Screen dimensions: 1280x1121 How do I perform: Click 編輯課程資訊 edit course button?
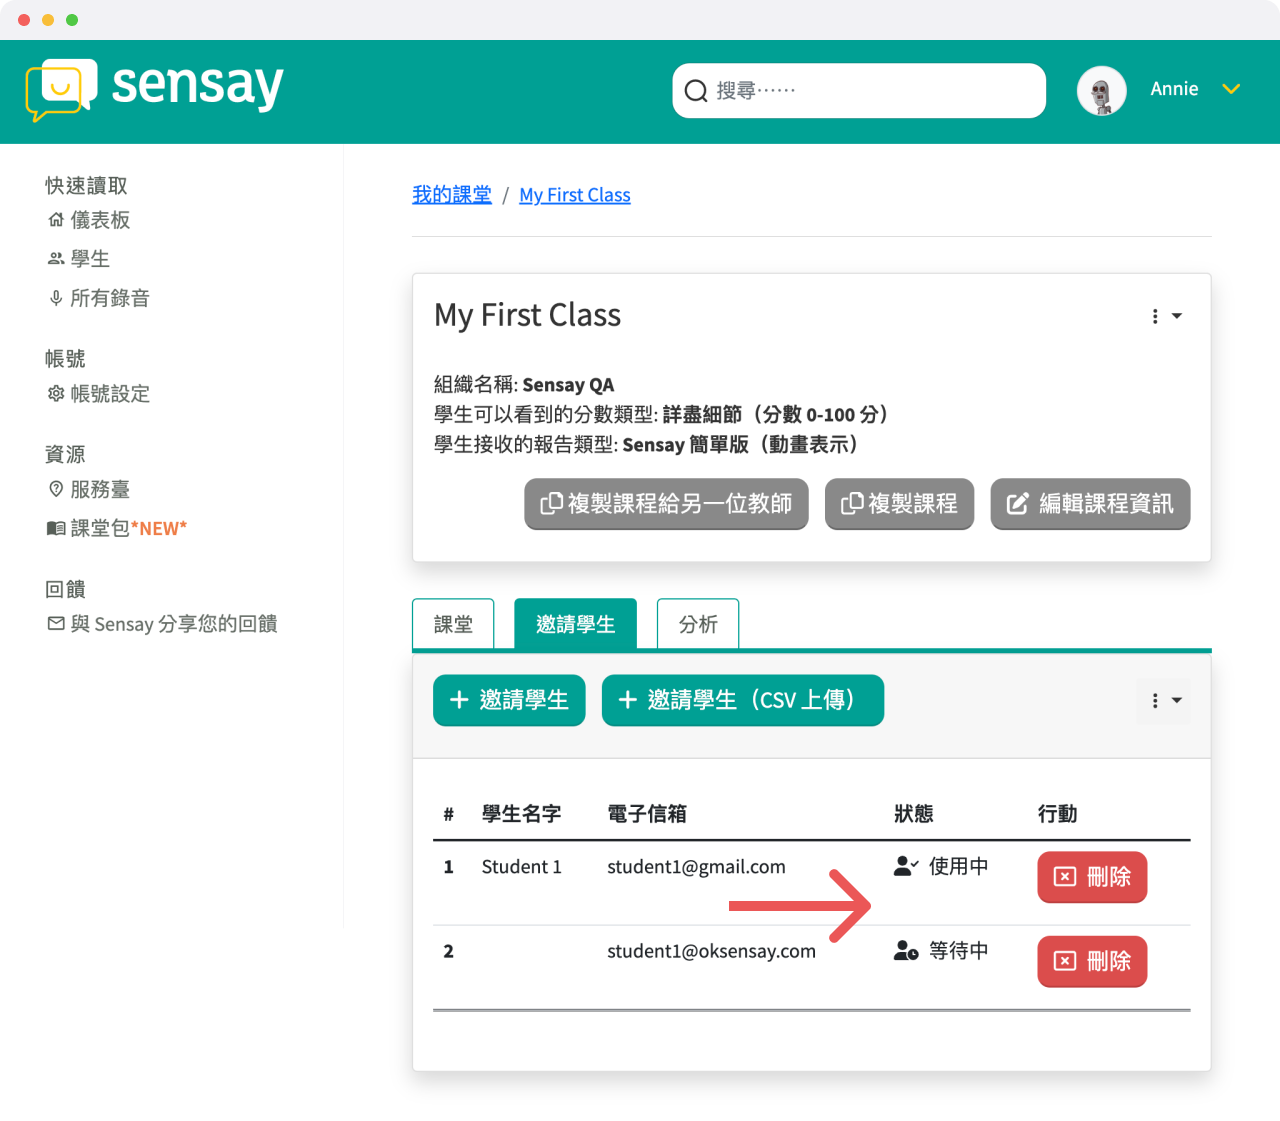point(1090,504)
